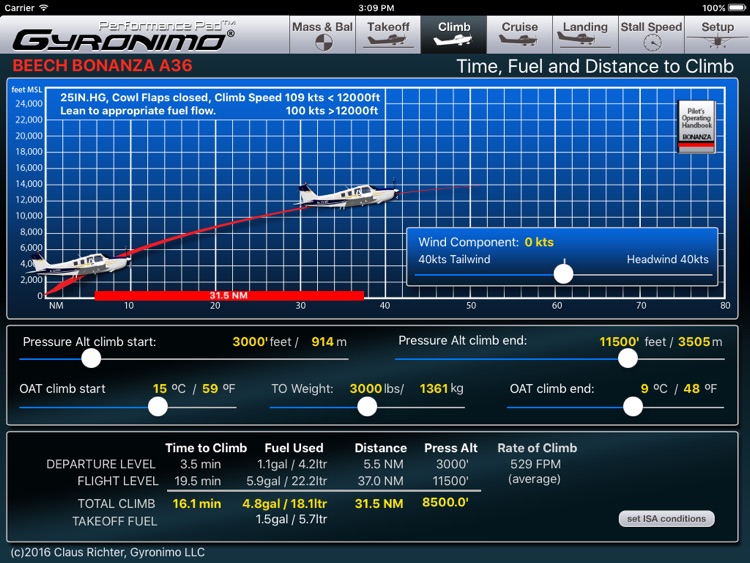Click the Headwind 40kts label

click(667, 259)
